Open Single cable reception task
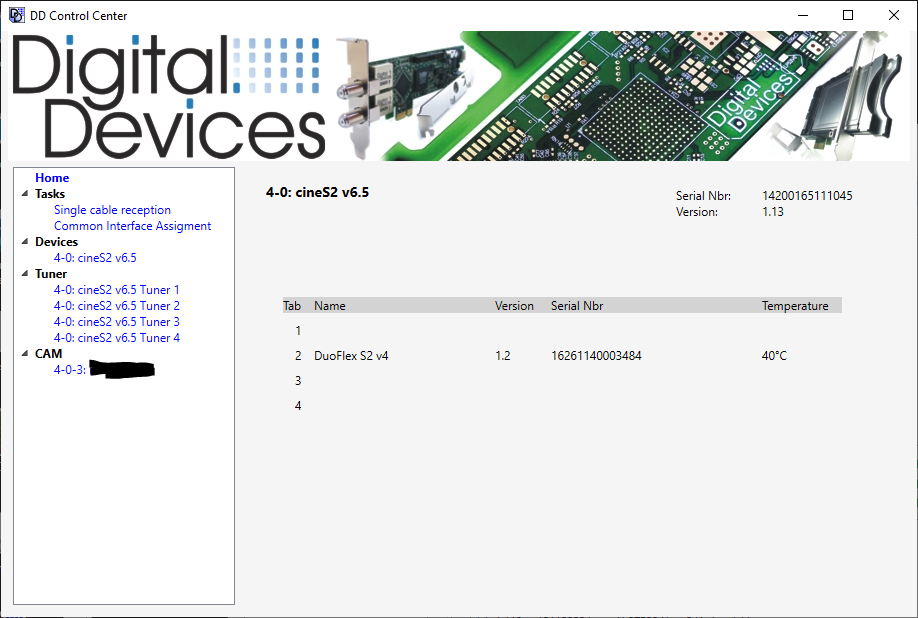 (112, 210)
